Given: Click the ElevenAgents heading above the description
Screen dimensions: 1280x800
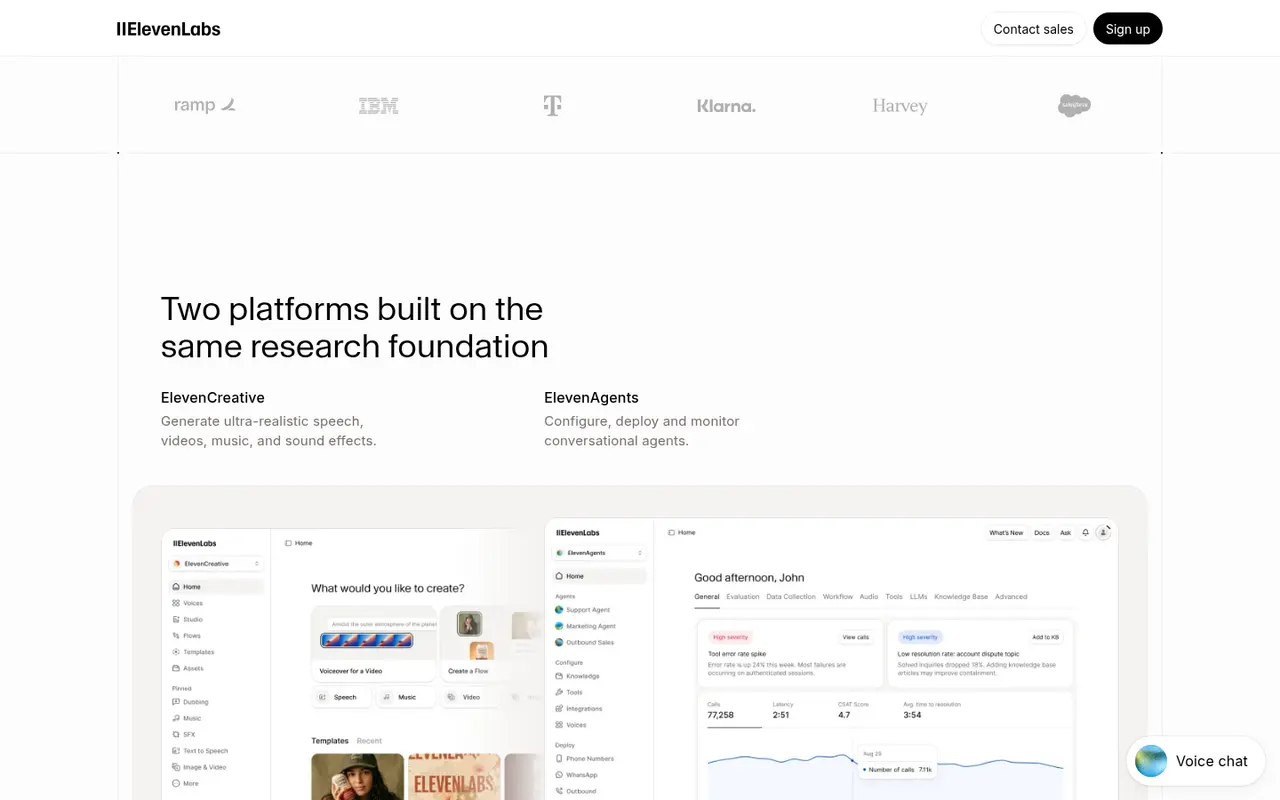Looking at the screenshot, I should 591,397.
